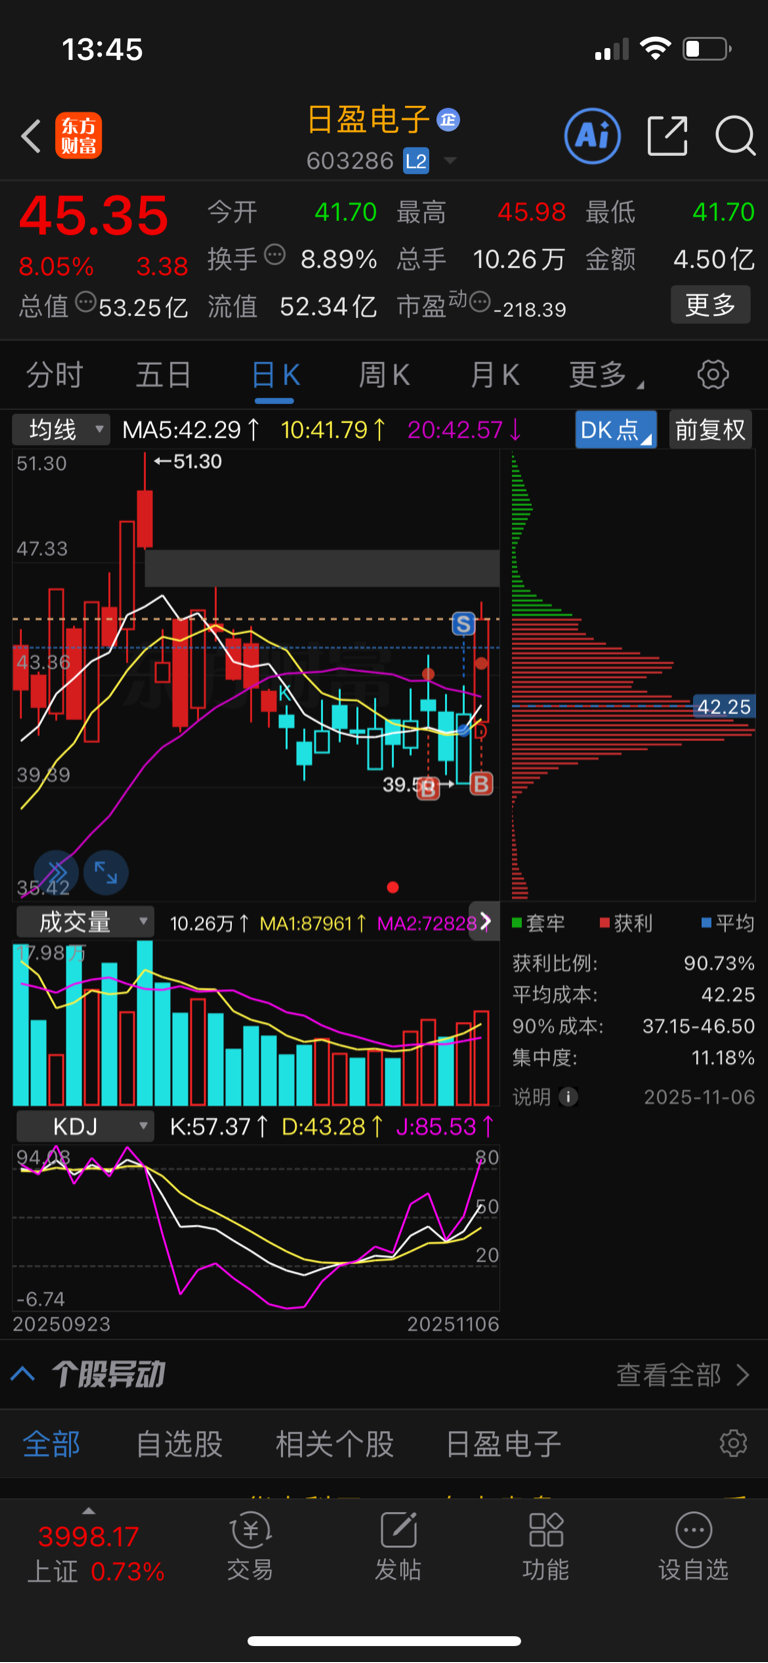The image size is (768, 1663).
Task: Tap the blue 企 badge beside stock name
Action: (448, 120)
